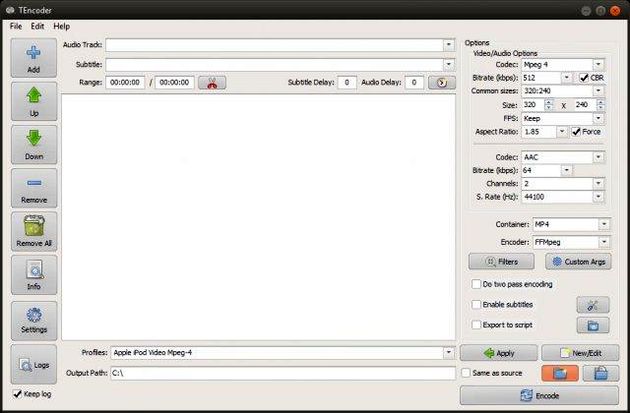Toggle the Keep log checkbox

coord(17,394)
